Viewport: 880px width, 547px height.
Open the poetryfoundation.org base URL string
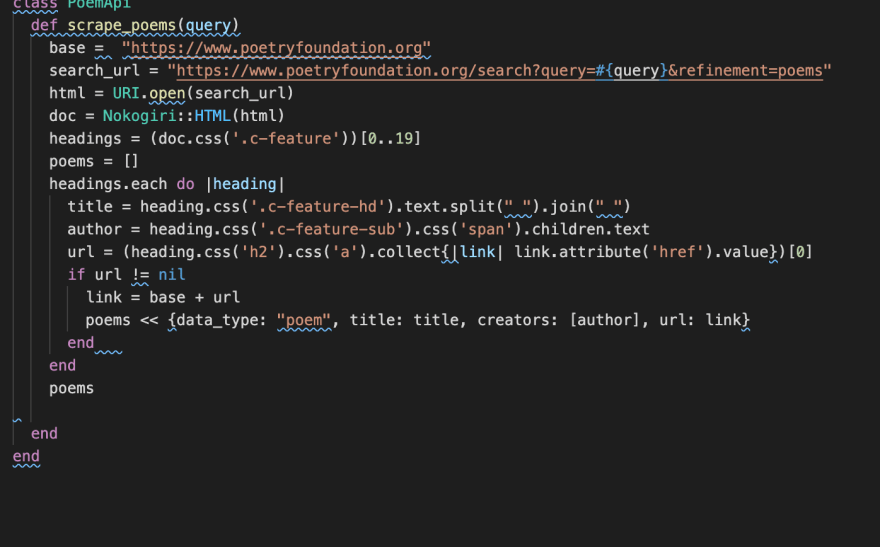(276, 48)
